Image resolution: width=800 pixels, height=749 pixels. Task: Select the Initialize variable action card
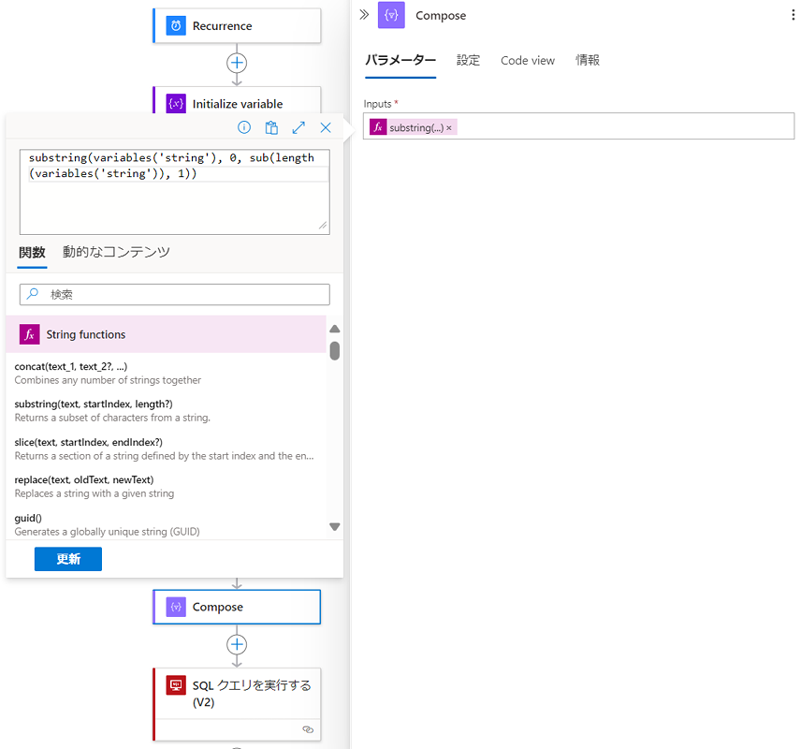[x=237, y=101]
